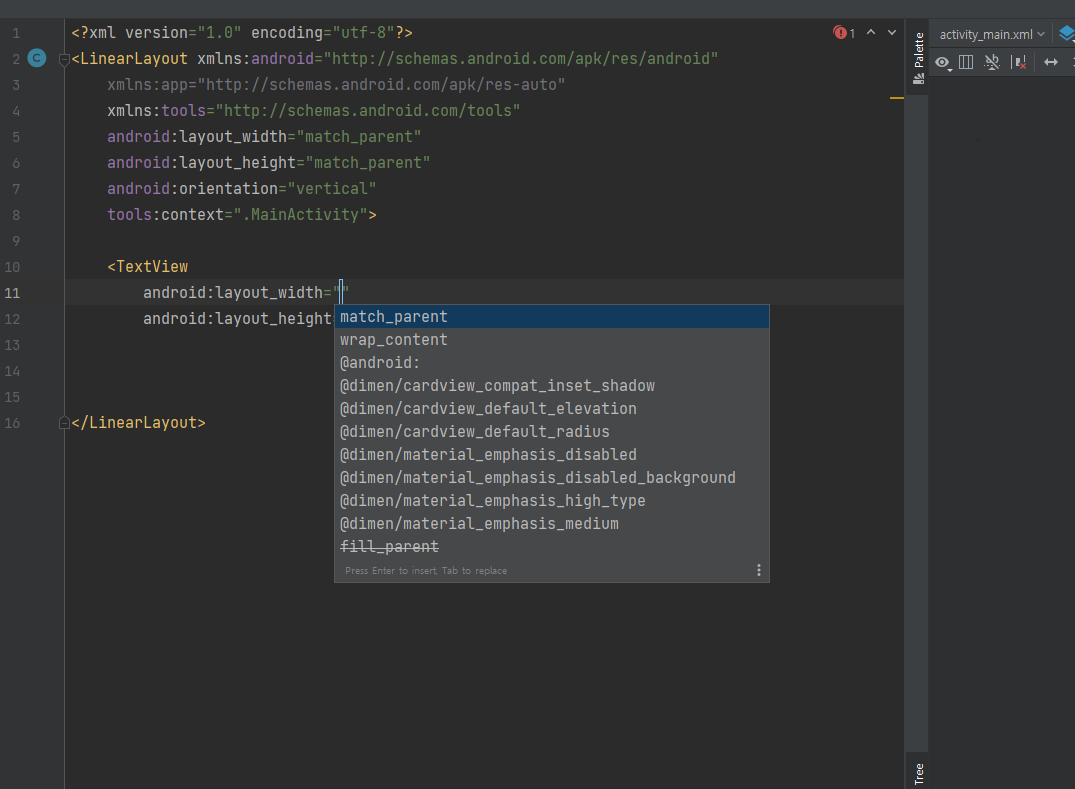Open the design surface layers icon
Viewport: 1075px width, 789px height.
[x=1067, y=34]
